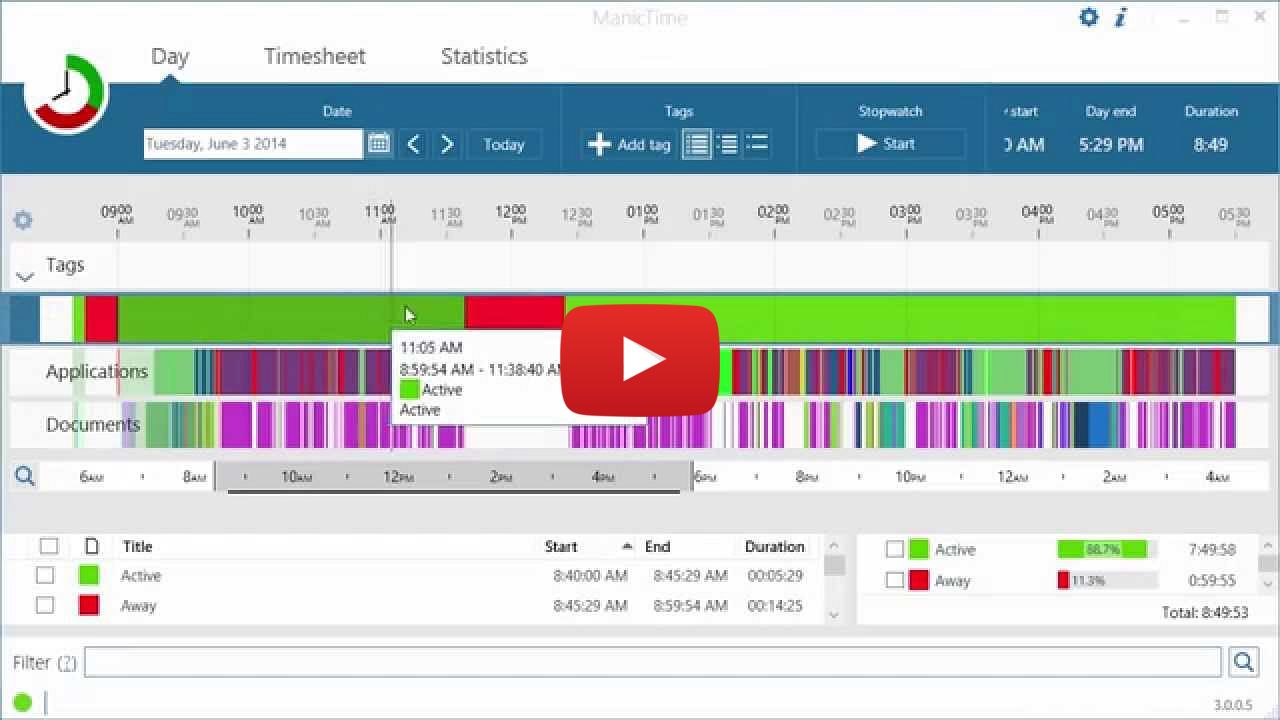
Task: Click the summary panel scrollbar up arrow
Action: [x=1268, y=546]
